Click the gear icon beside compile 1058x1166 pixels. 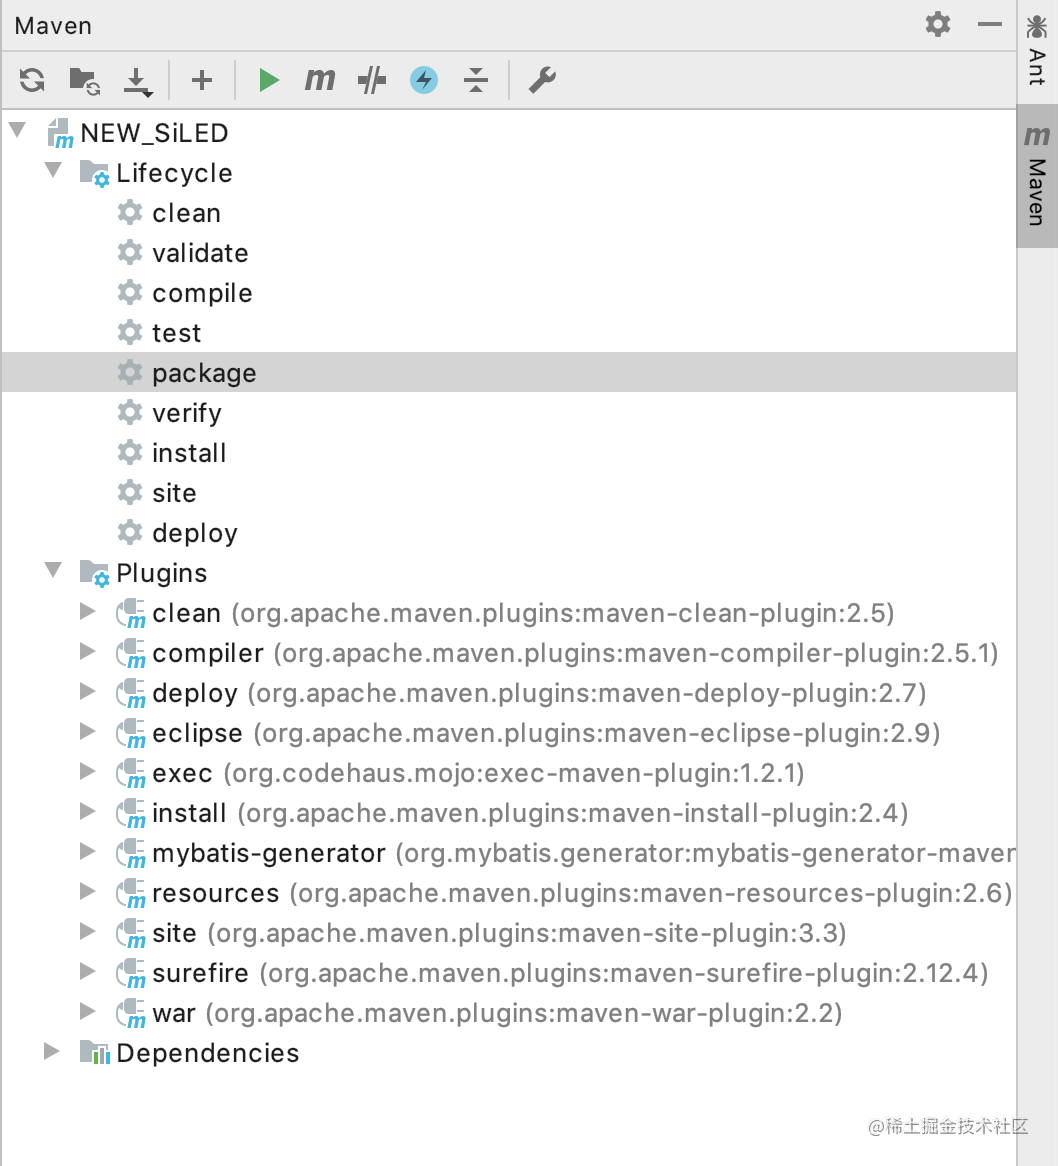(x=130, y=292)
